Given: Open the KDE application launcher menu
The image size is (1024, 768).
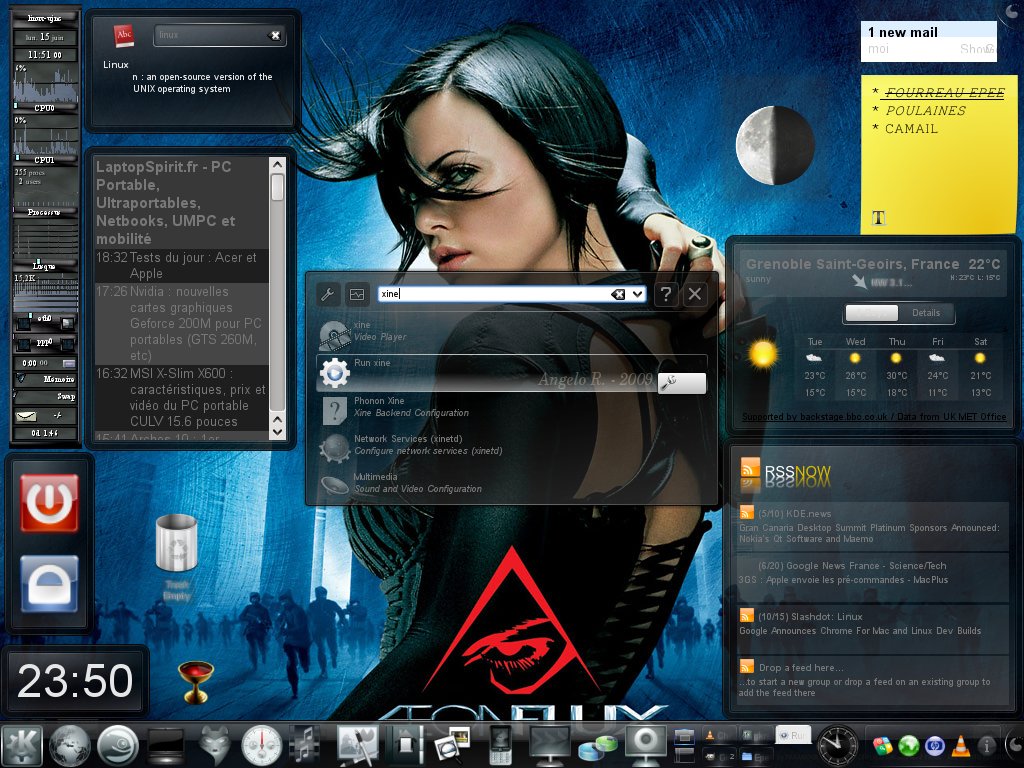Looking at the screenshot, I should coord(22,745).
